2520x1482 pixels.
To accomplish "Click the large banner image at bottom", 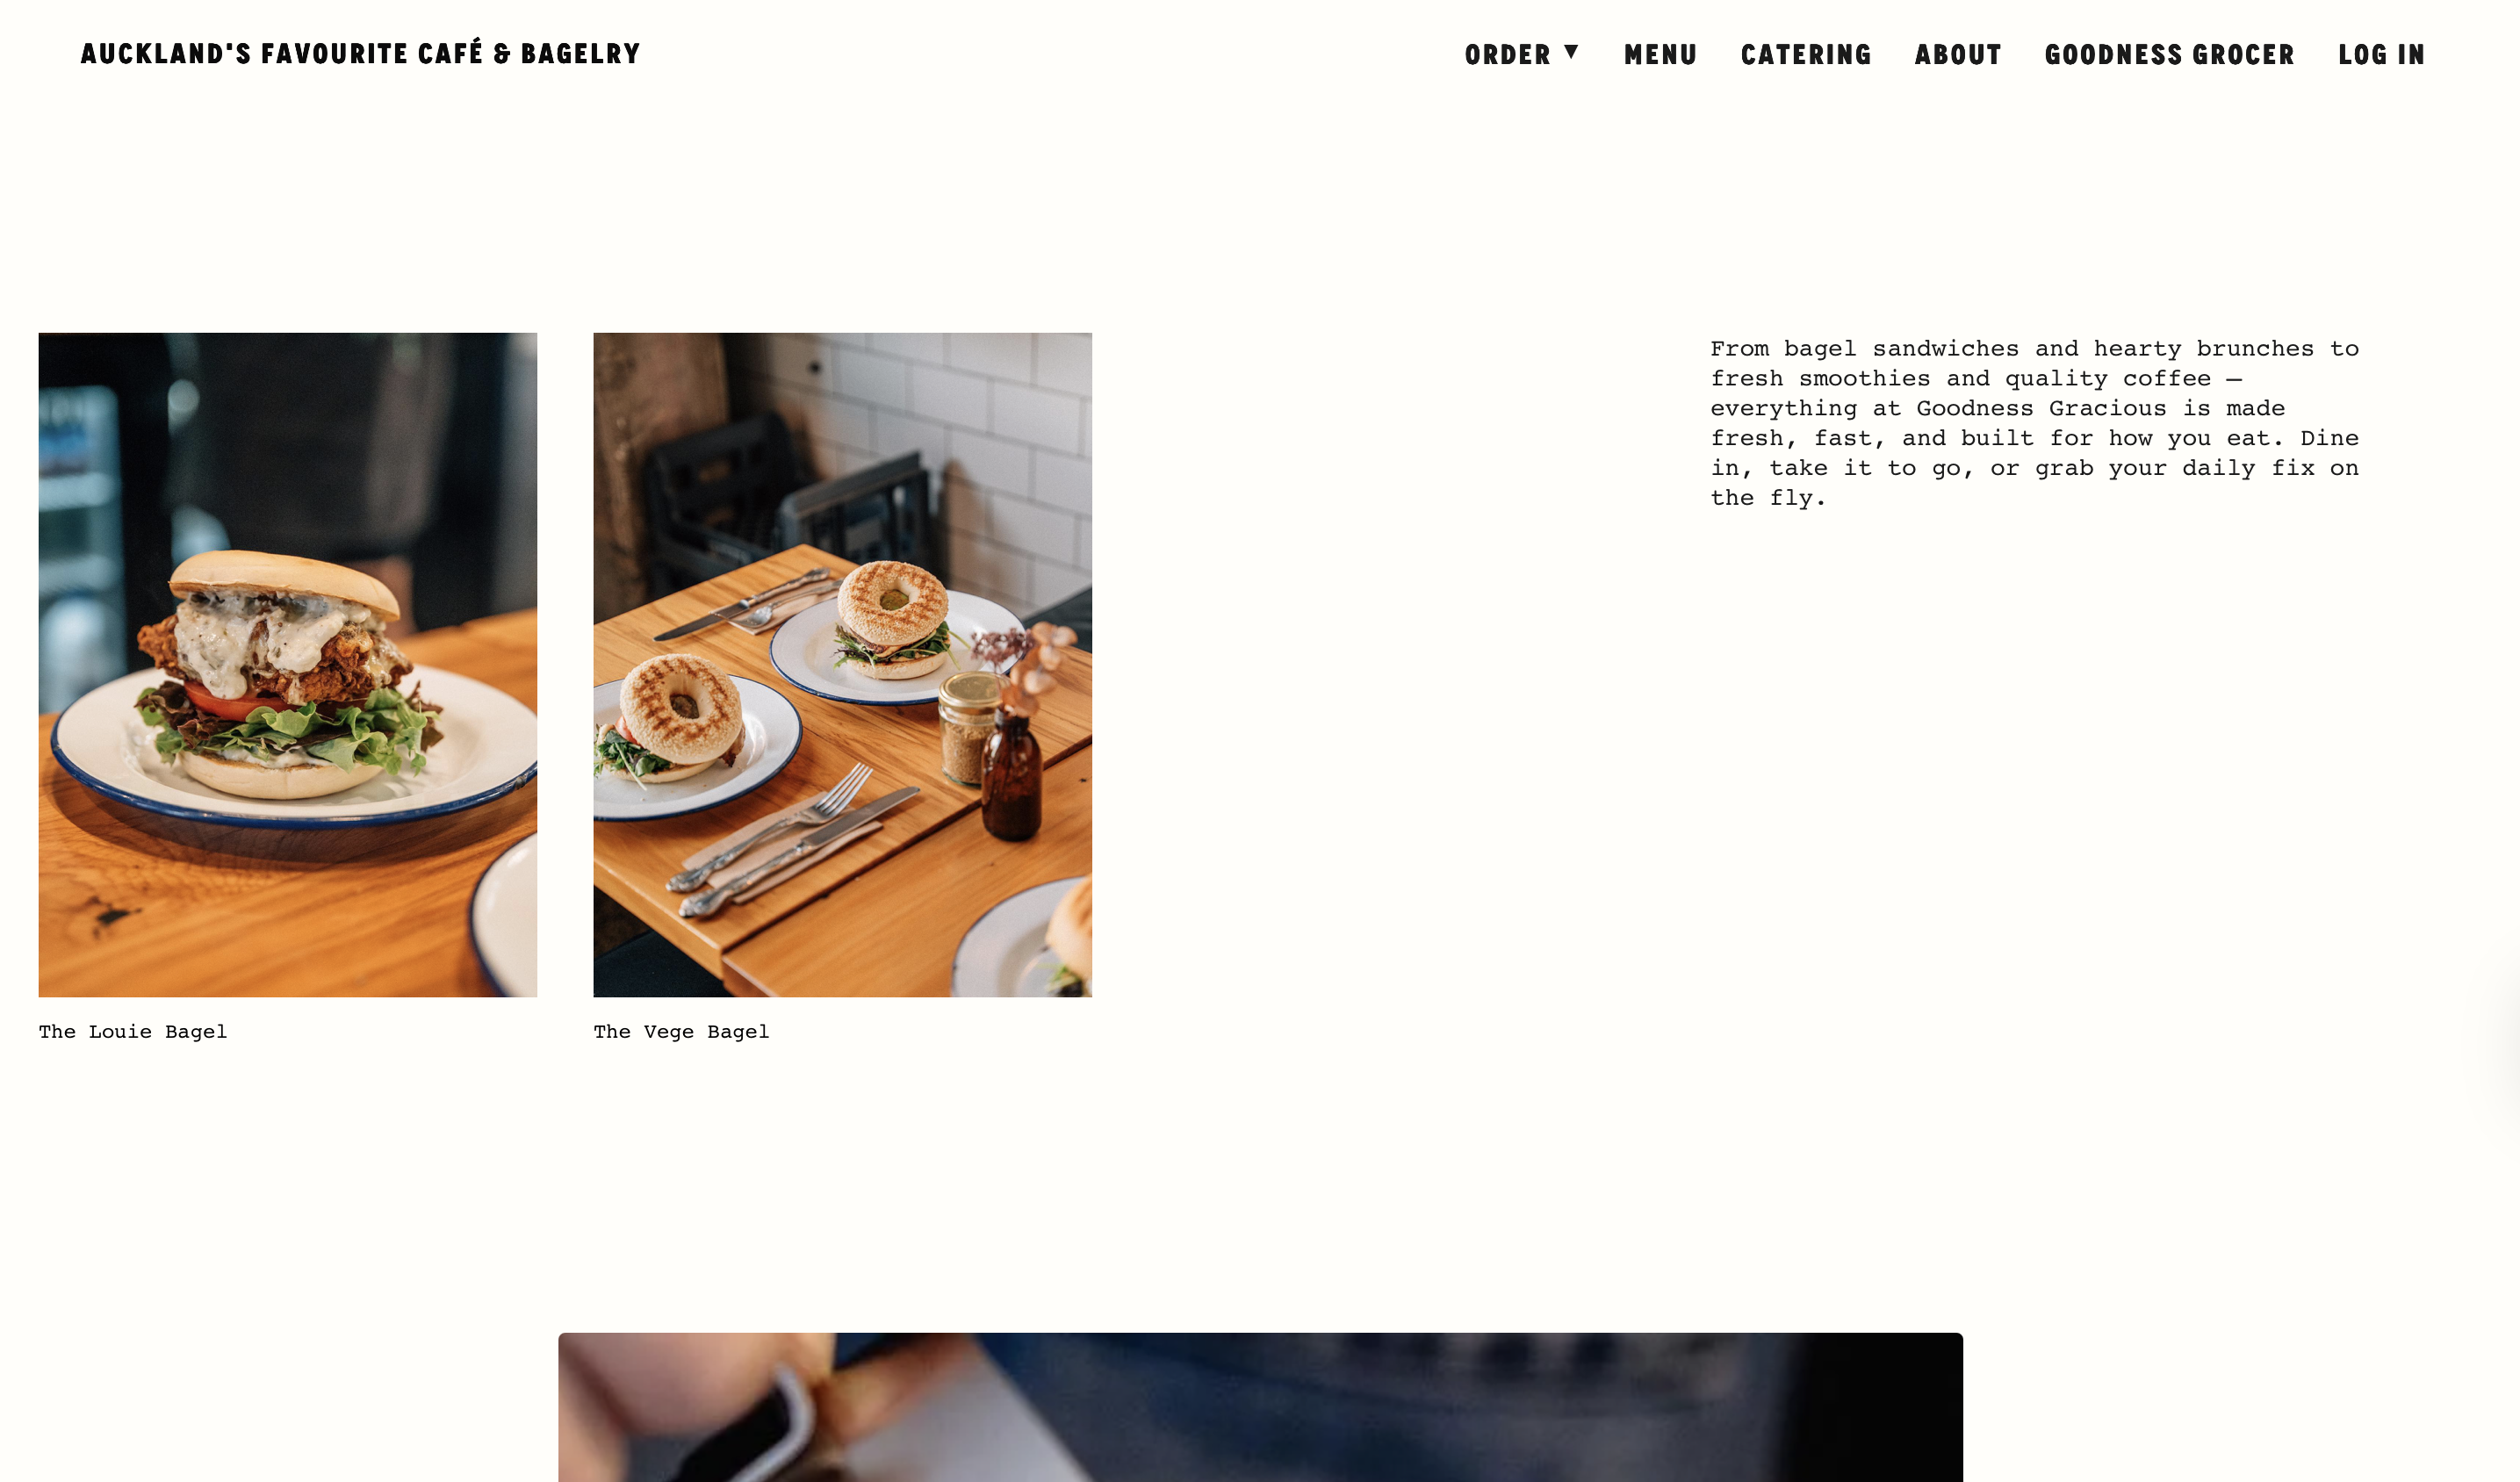I will click(1260, 1407).
